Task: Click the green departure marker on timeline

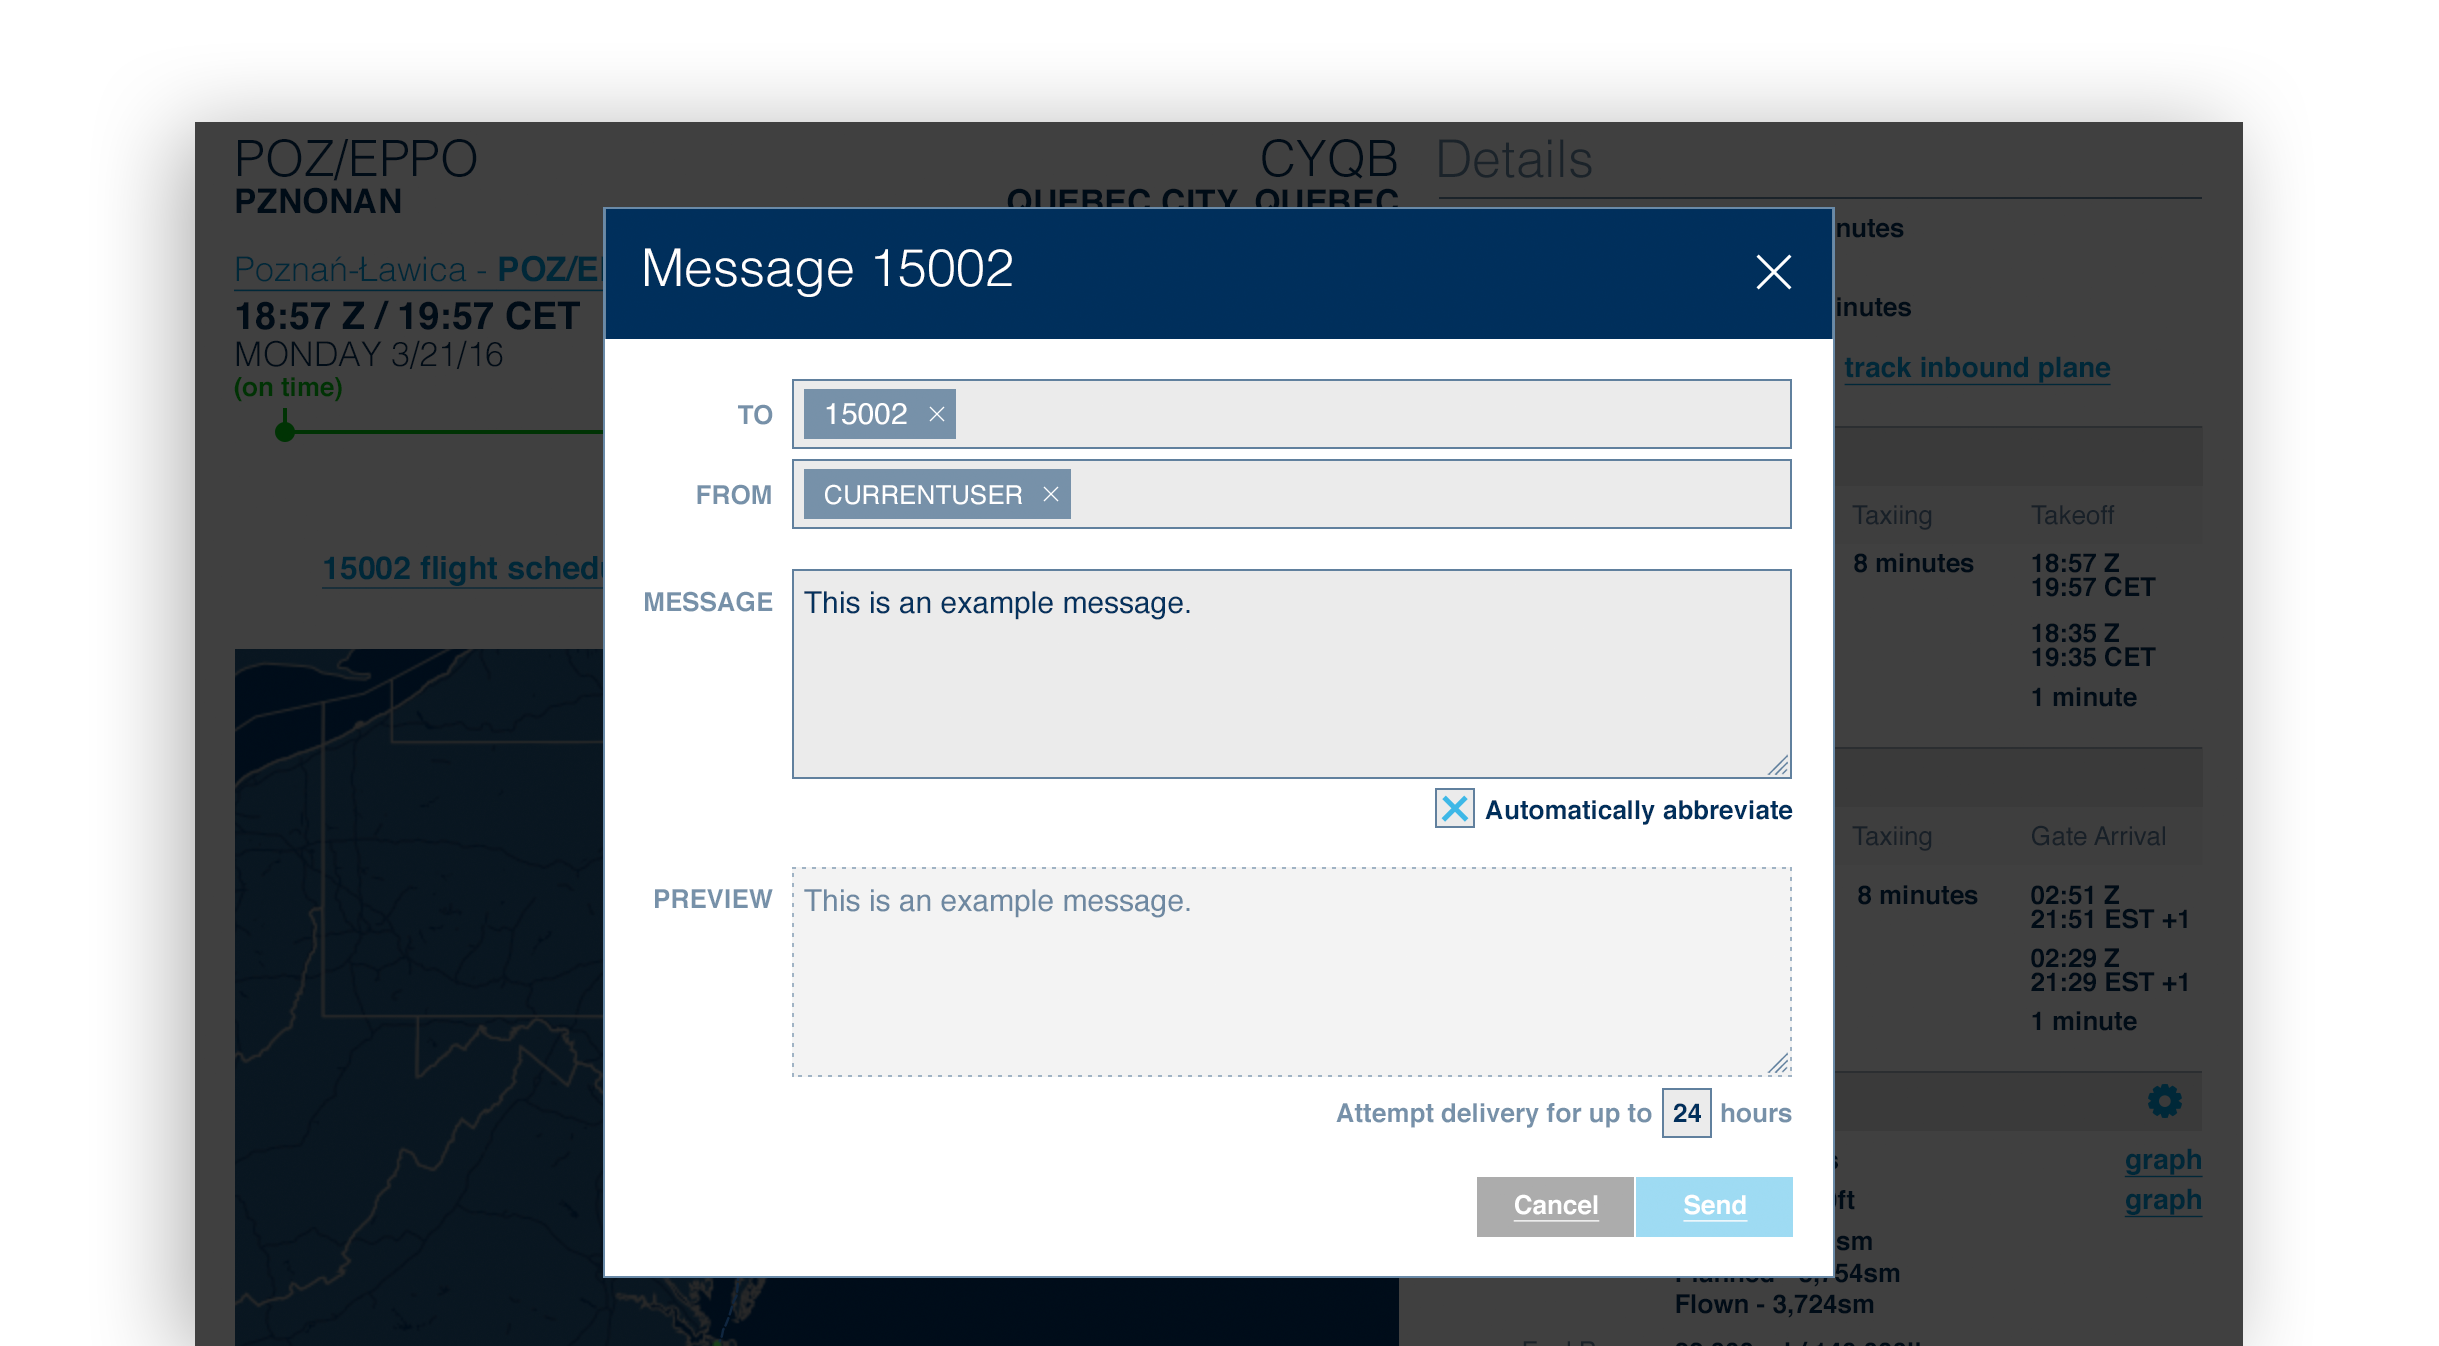Action: coord(285,431)
